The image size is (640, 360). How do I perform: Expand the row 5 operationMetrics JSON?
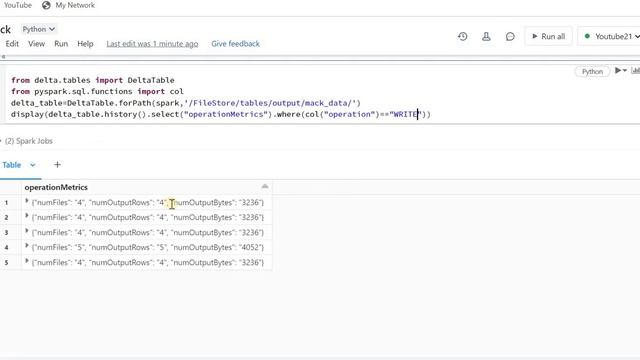pyautogui.click(x=27, y=261)
